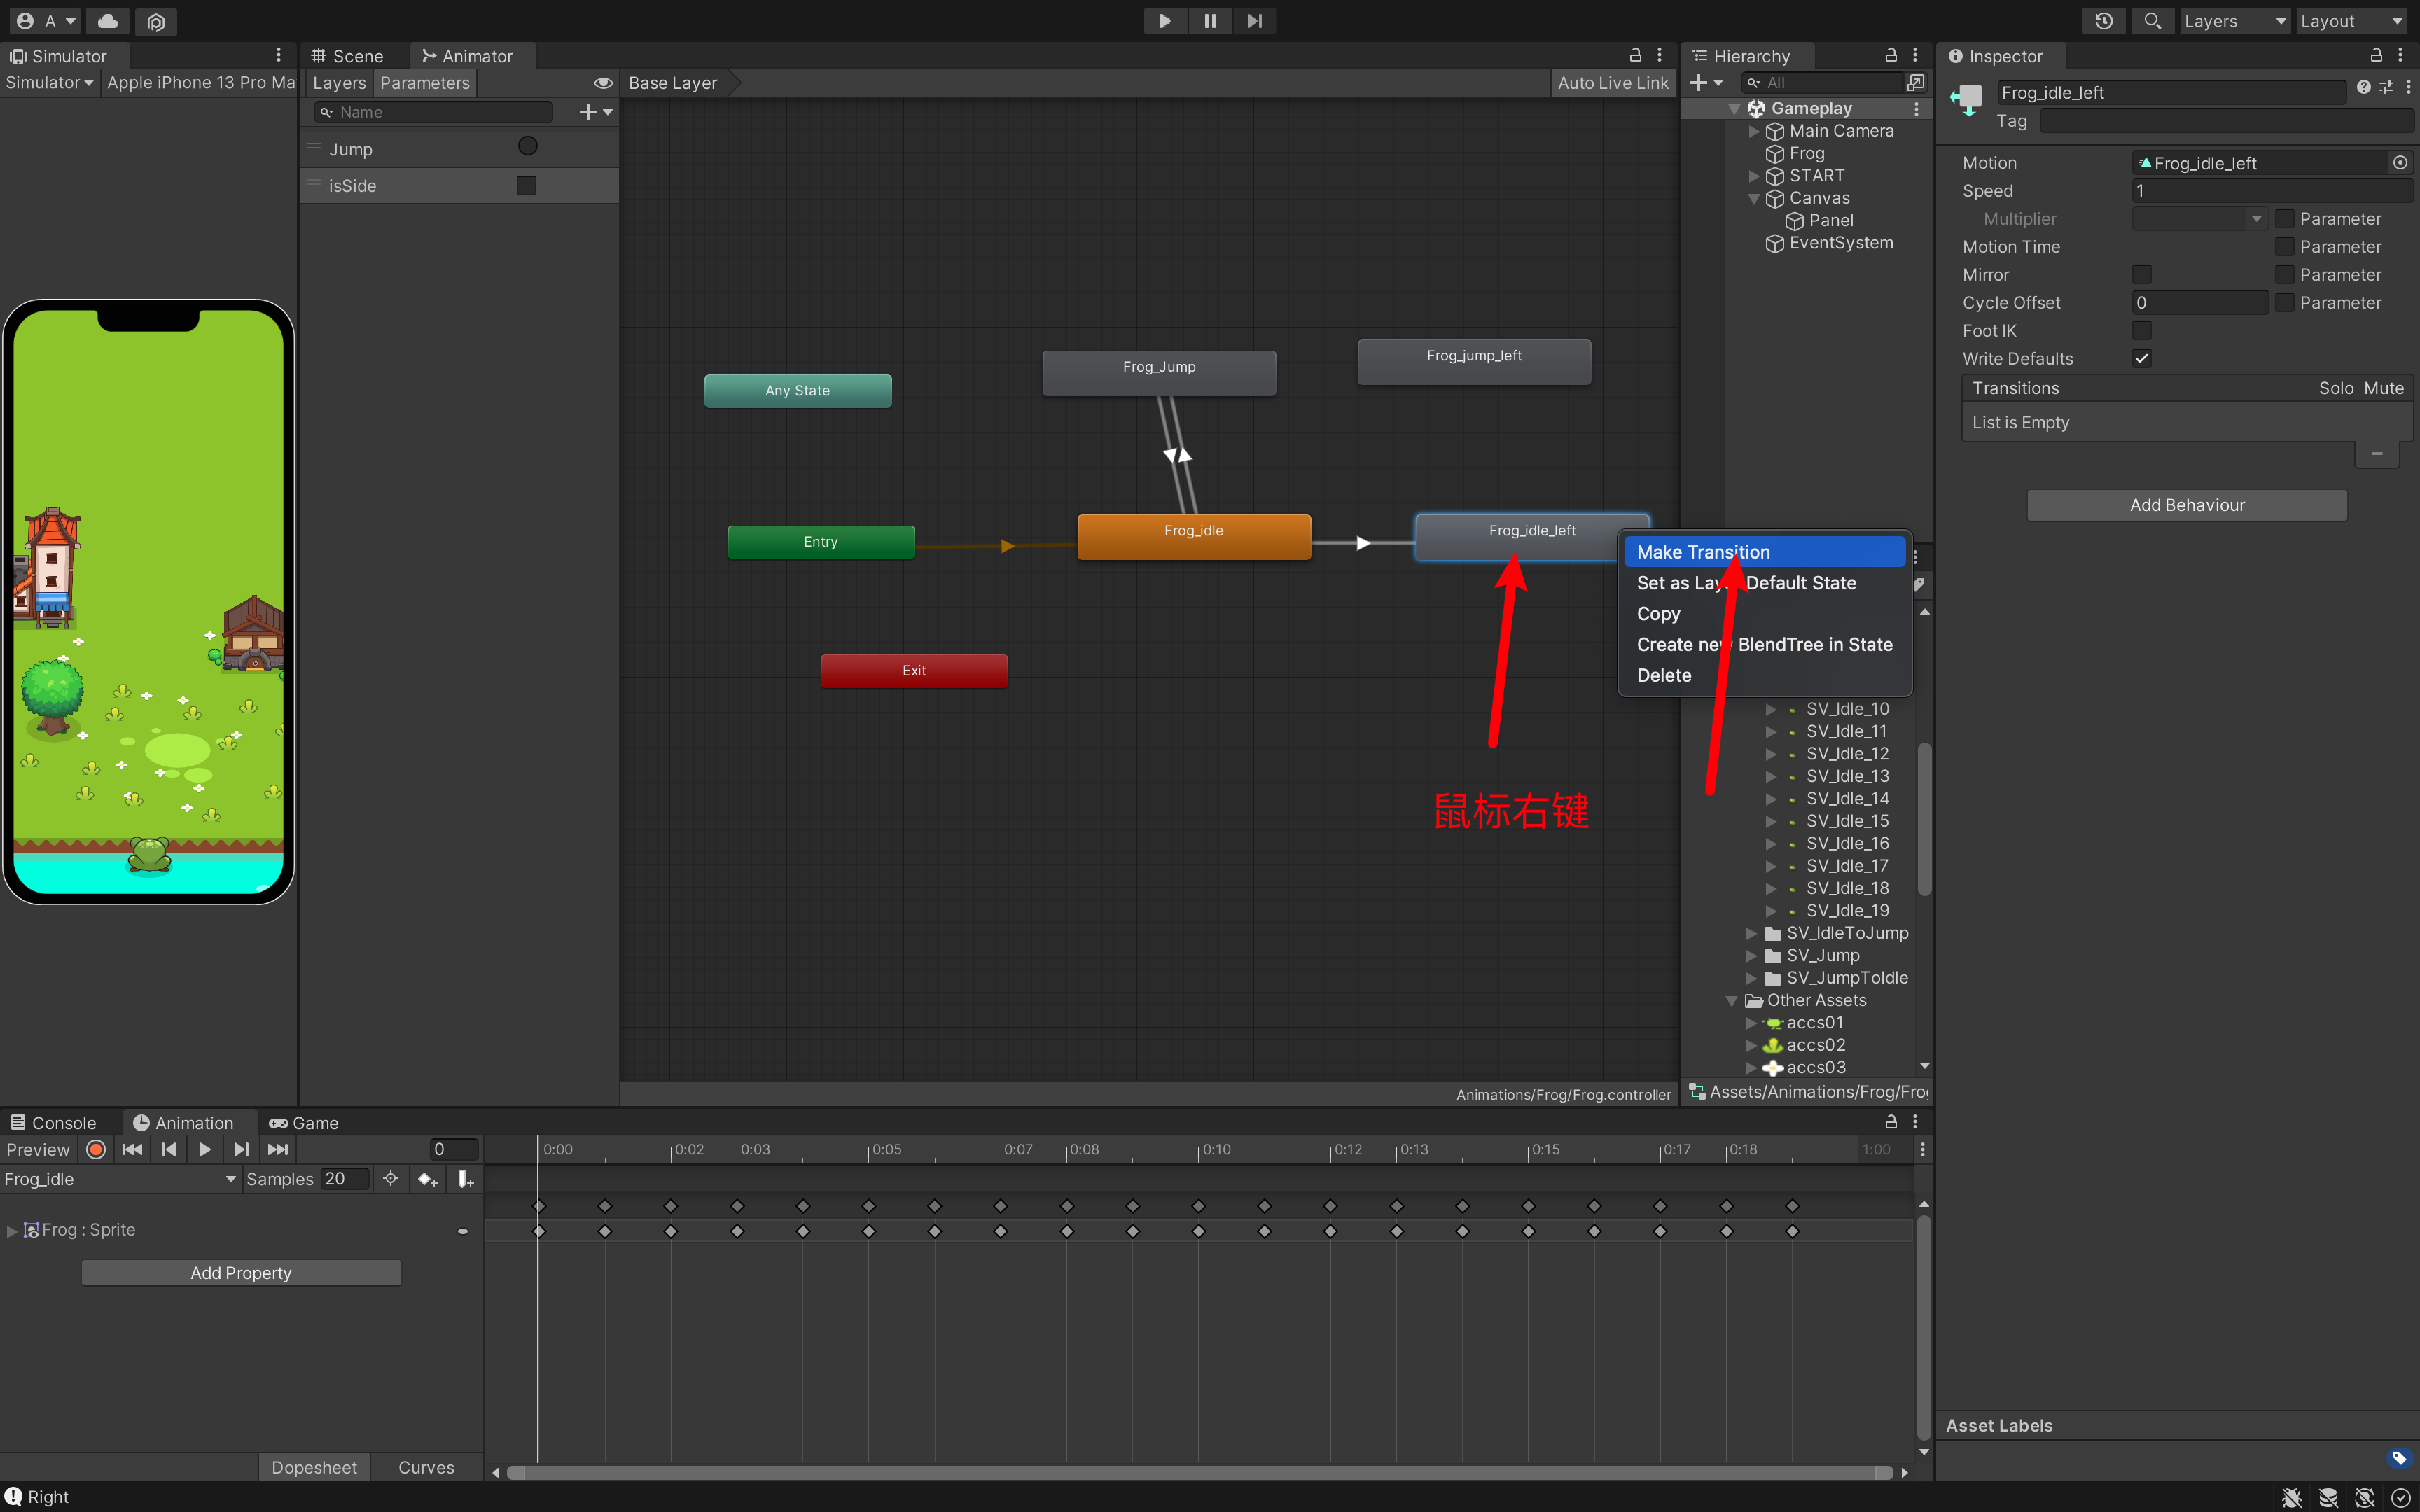Select Frog object in Hierarchy
The image size is (2420, 1512).
(1806, 153)
